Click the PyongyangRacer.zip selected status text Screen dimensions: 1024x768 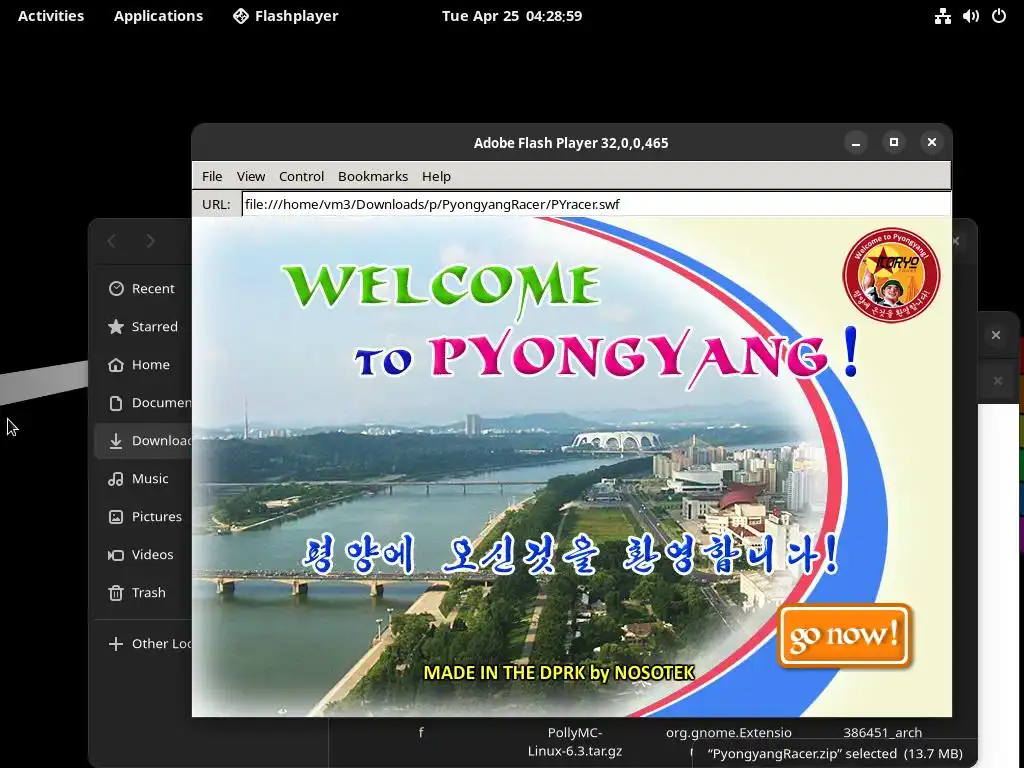(x=835, y=754)
